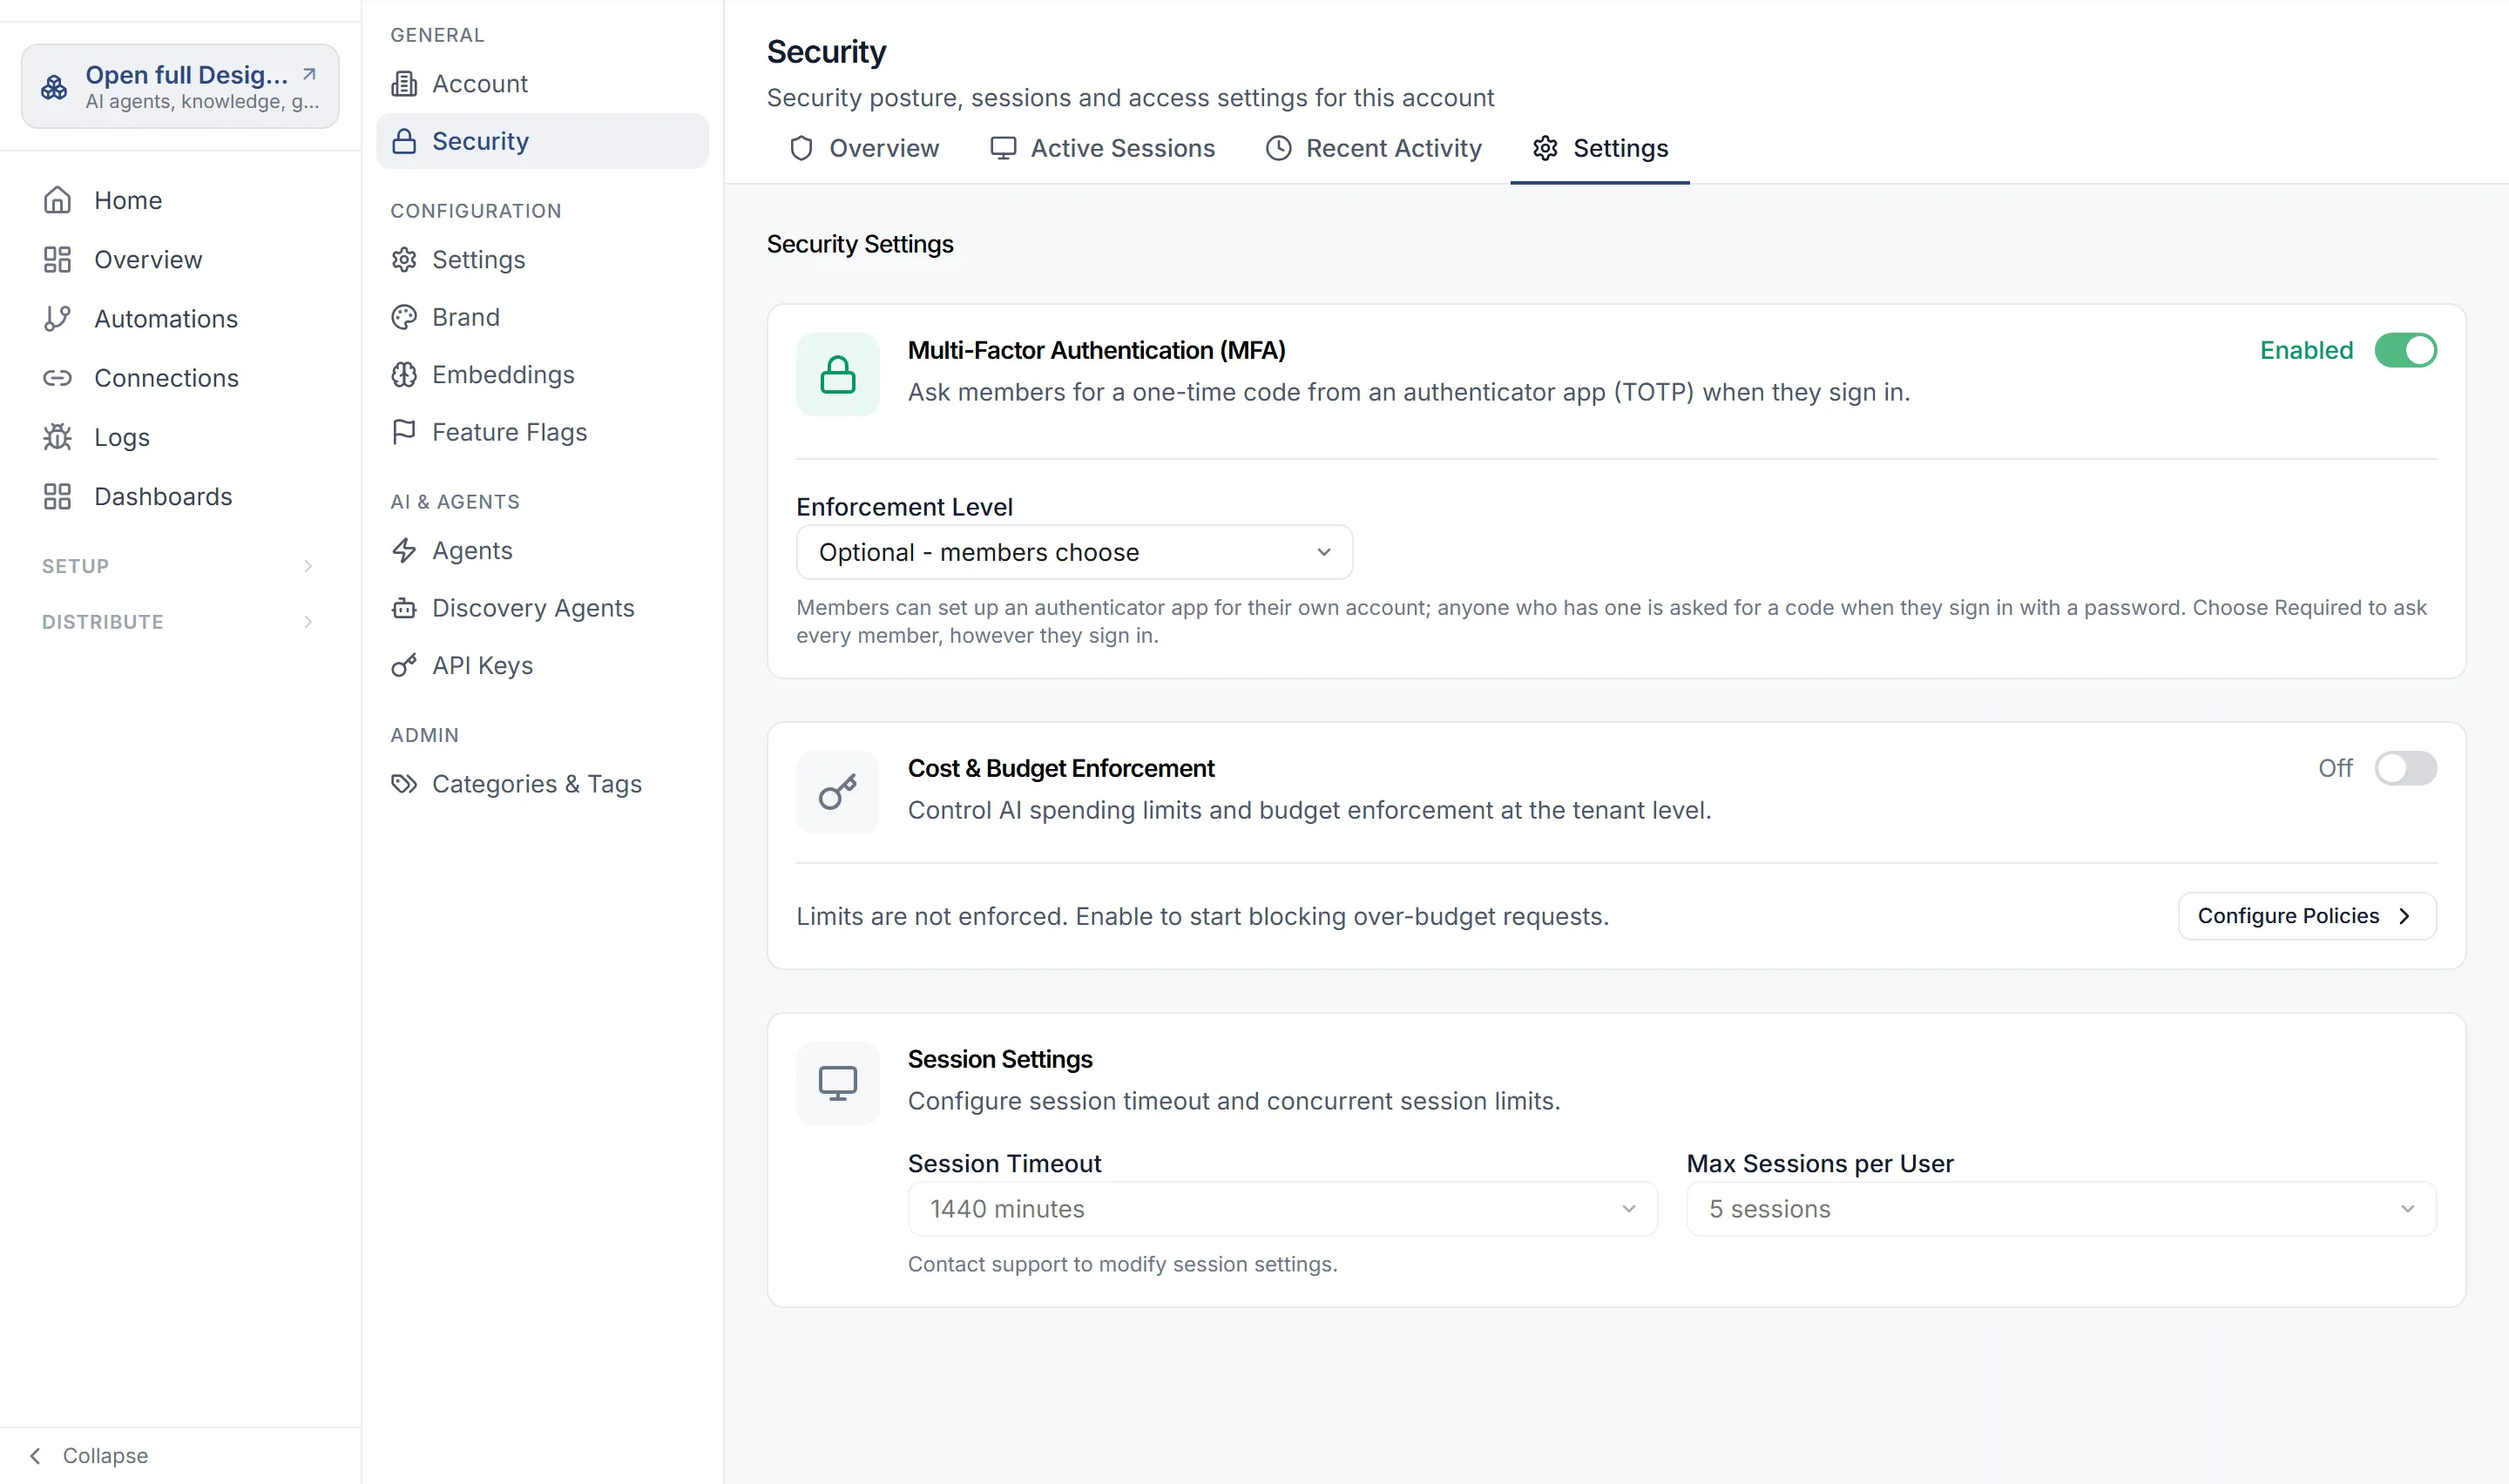Open the Enforcement Level dropdown

click(1074, 552)
